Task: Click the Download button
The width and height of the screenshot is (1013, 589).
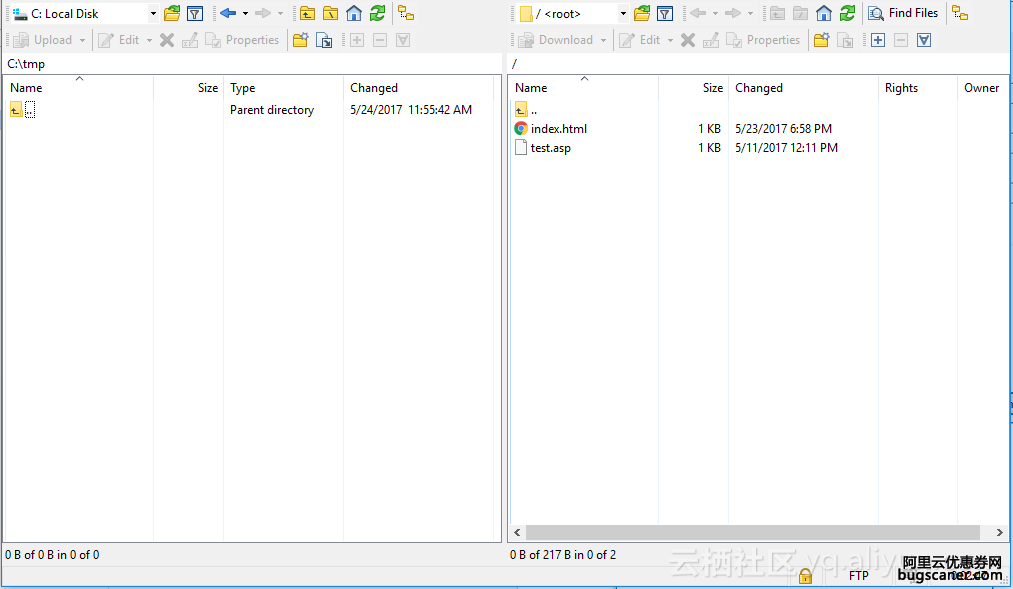Action: click(556, 40)
